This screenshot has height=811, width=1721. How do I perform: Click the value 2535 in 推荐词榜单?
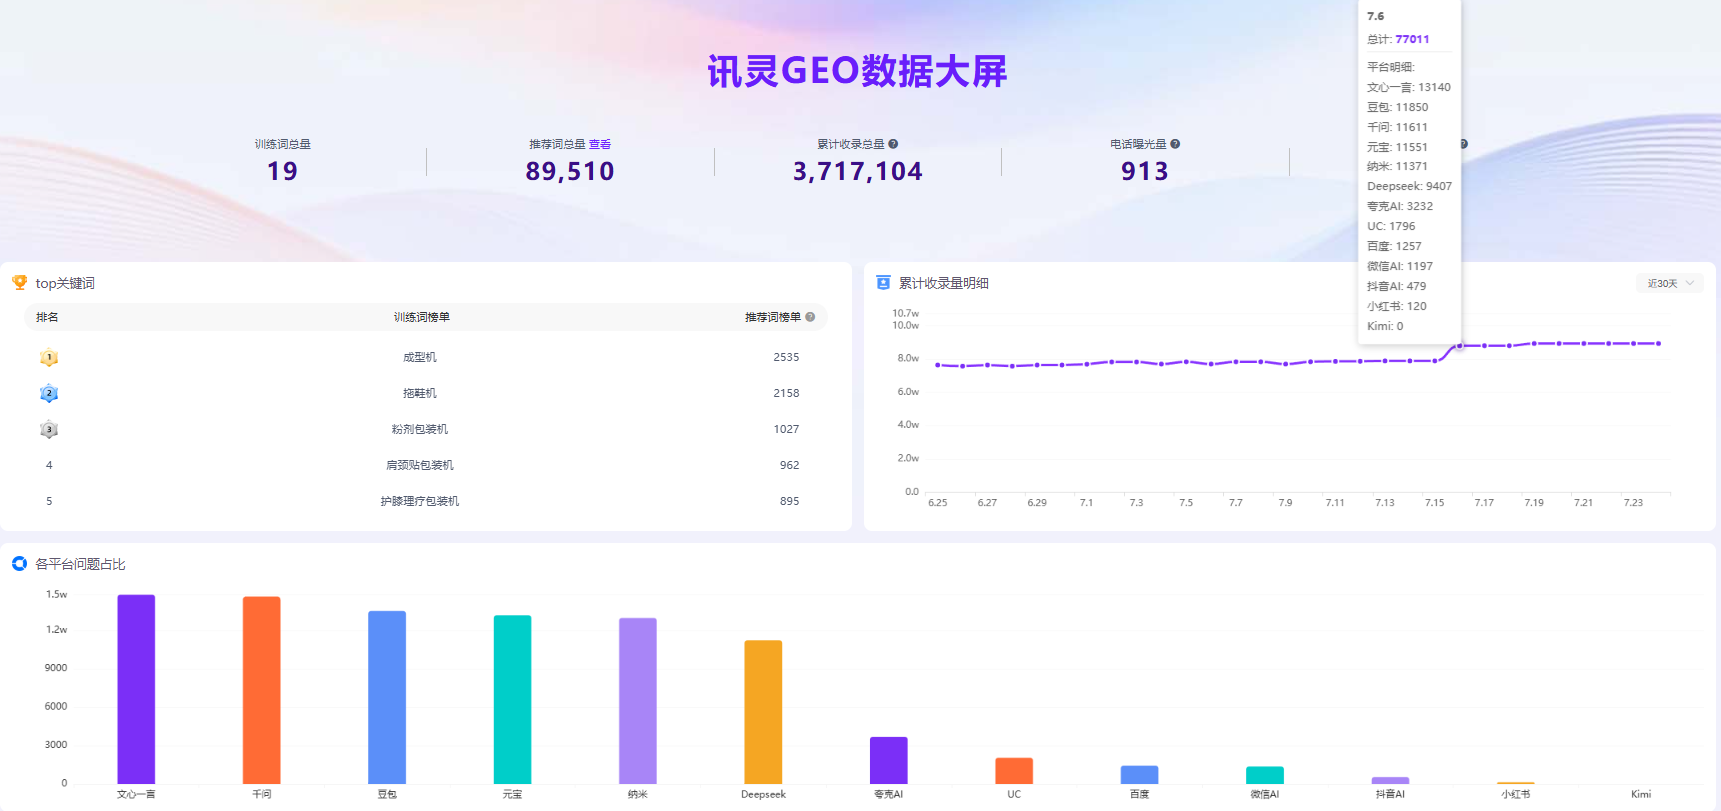click(x=786, y=357)
